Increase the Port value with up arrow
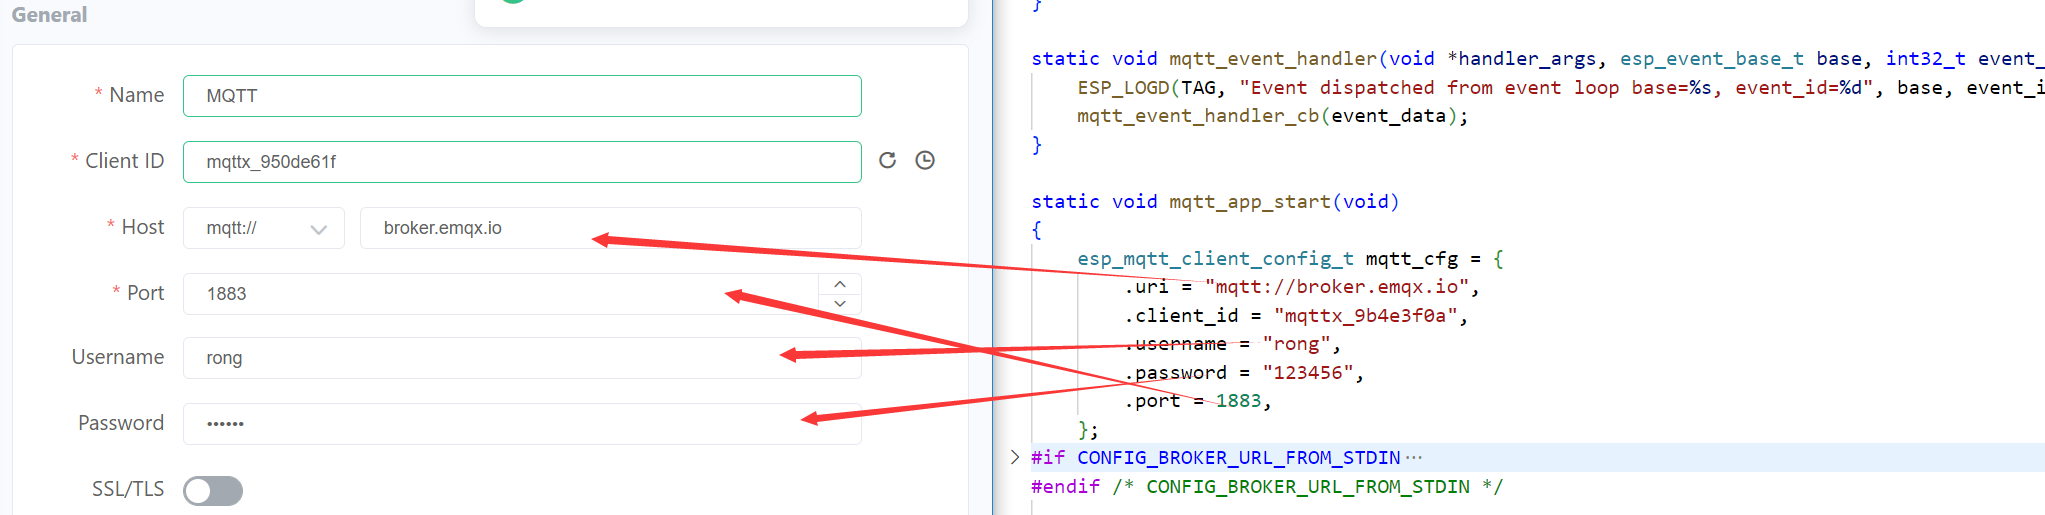 tap(840, 284)
